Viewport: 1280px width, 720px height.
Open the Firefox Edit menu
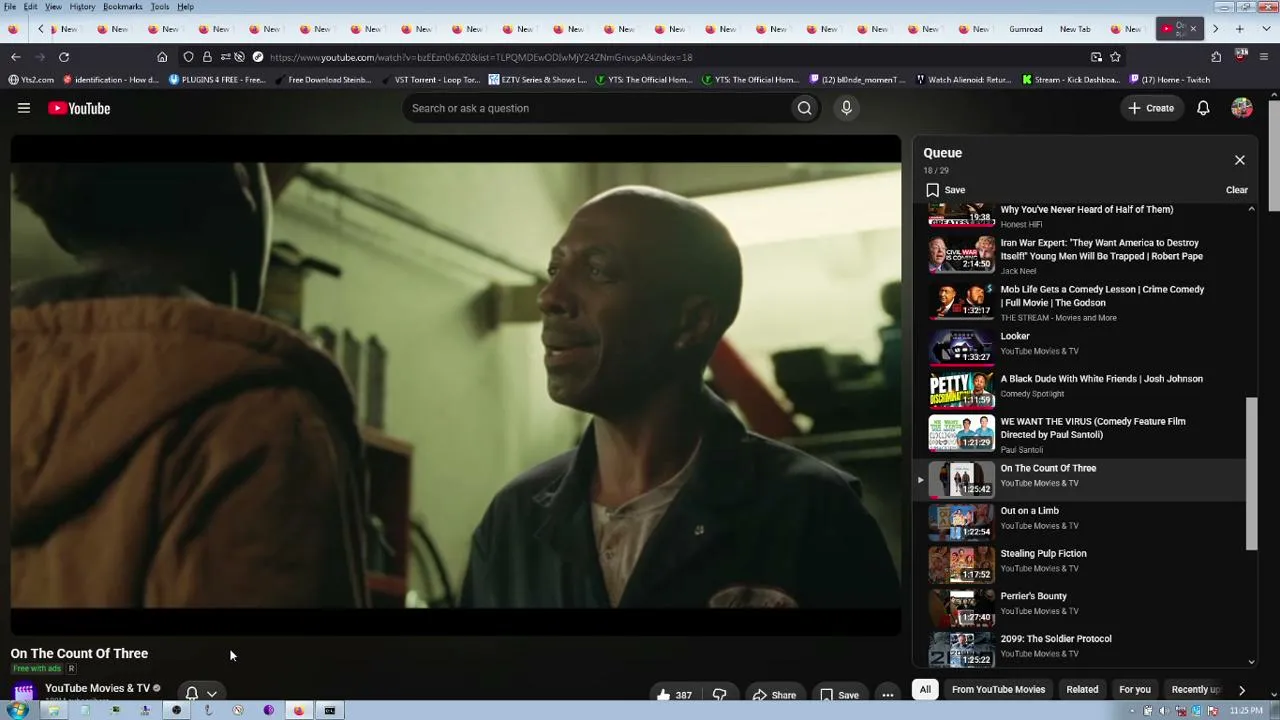31,7
